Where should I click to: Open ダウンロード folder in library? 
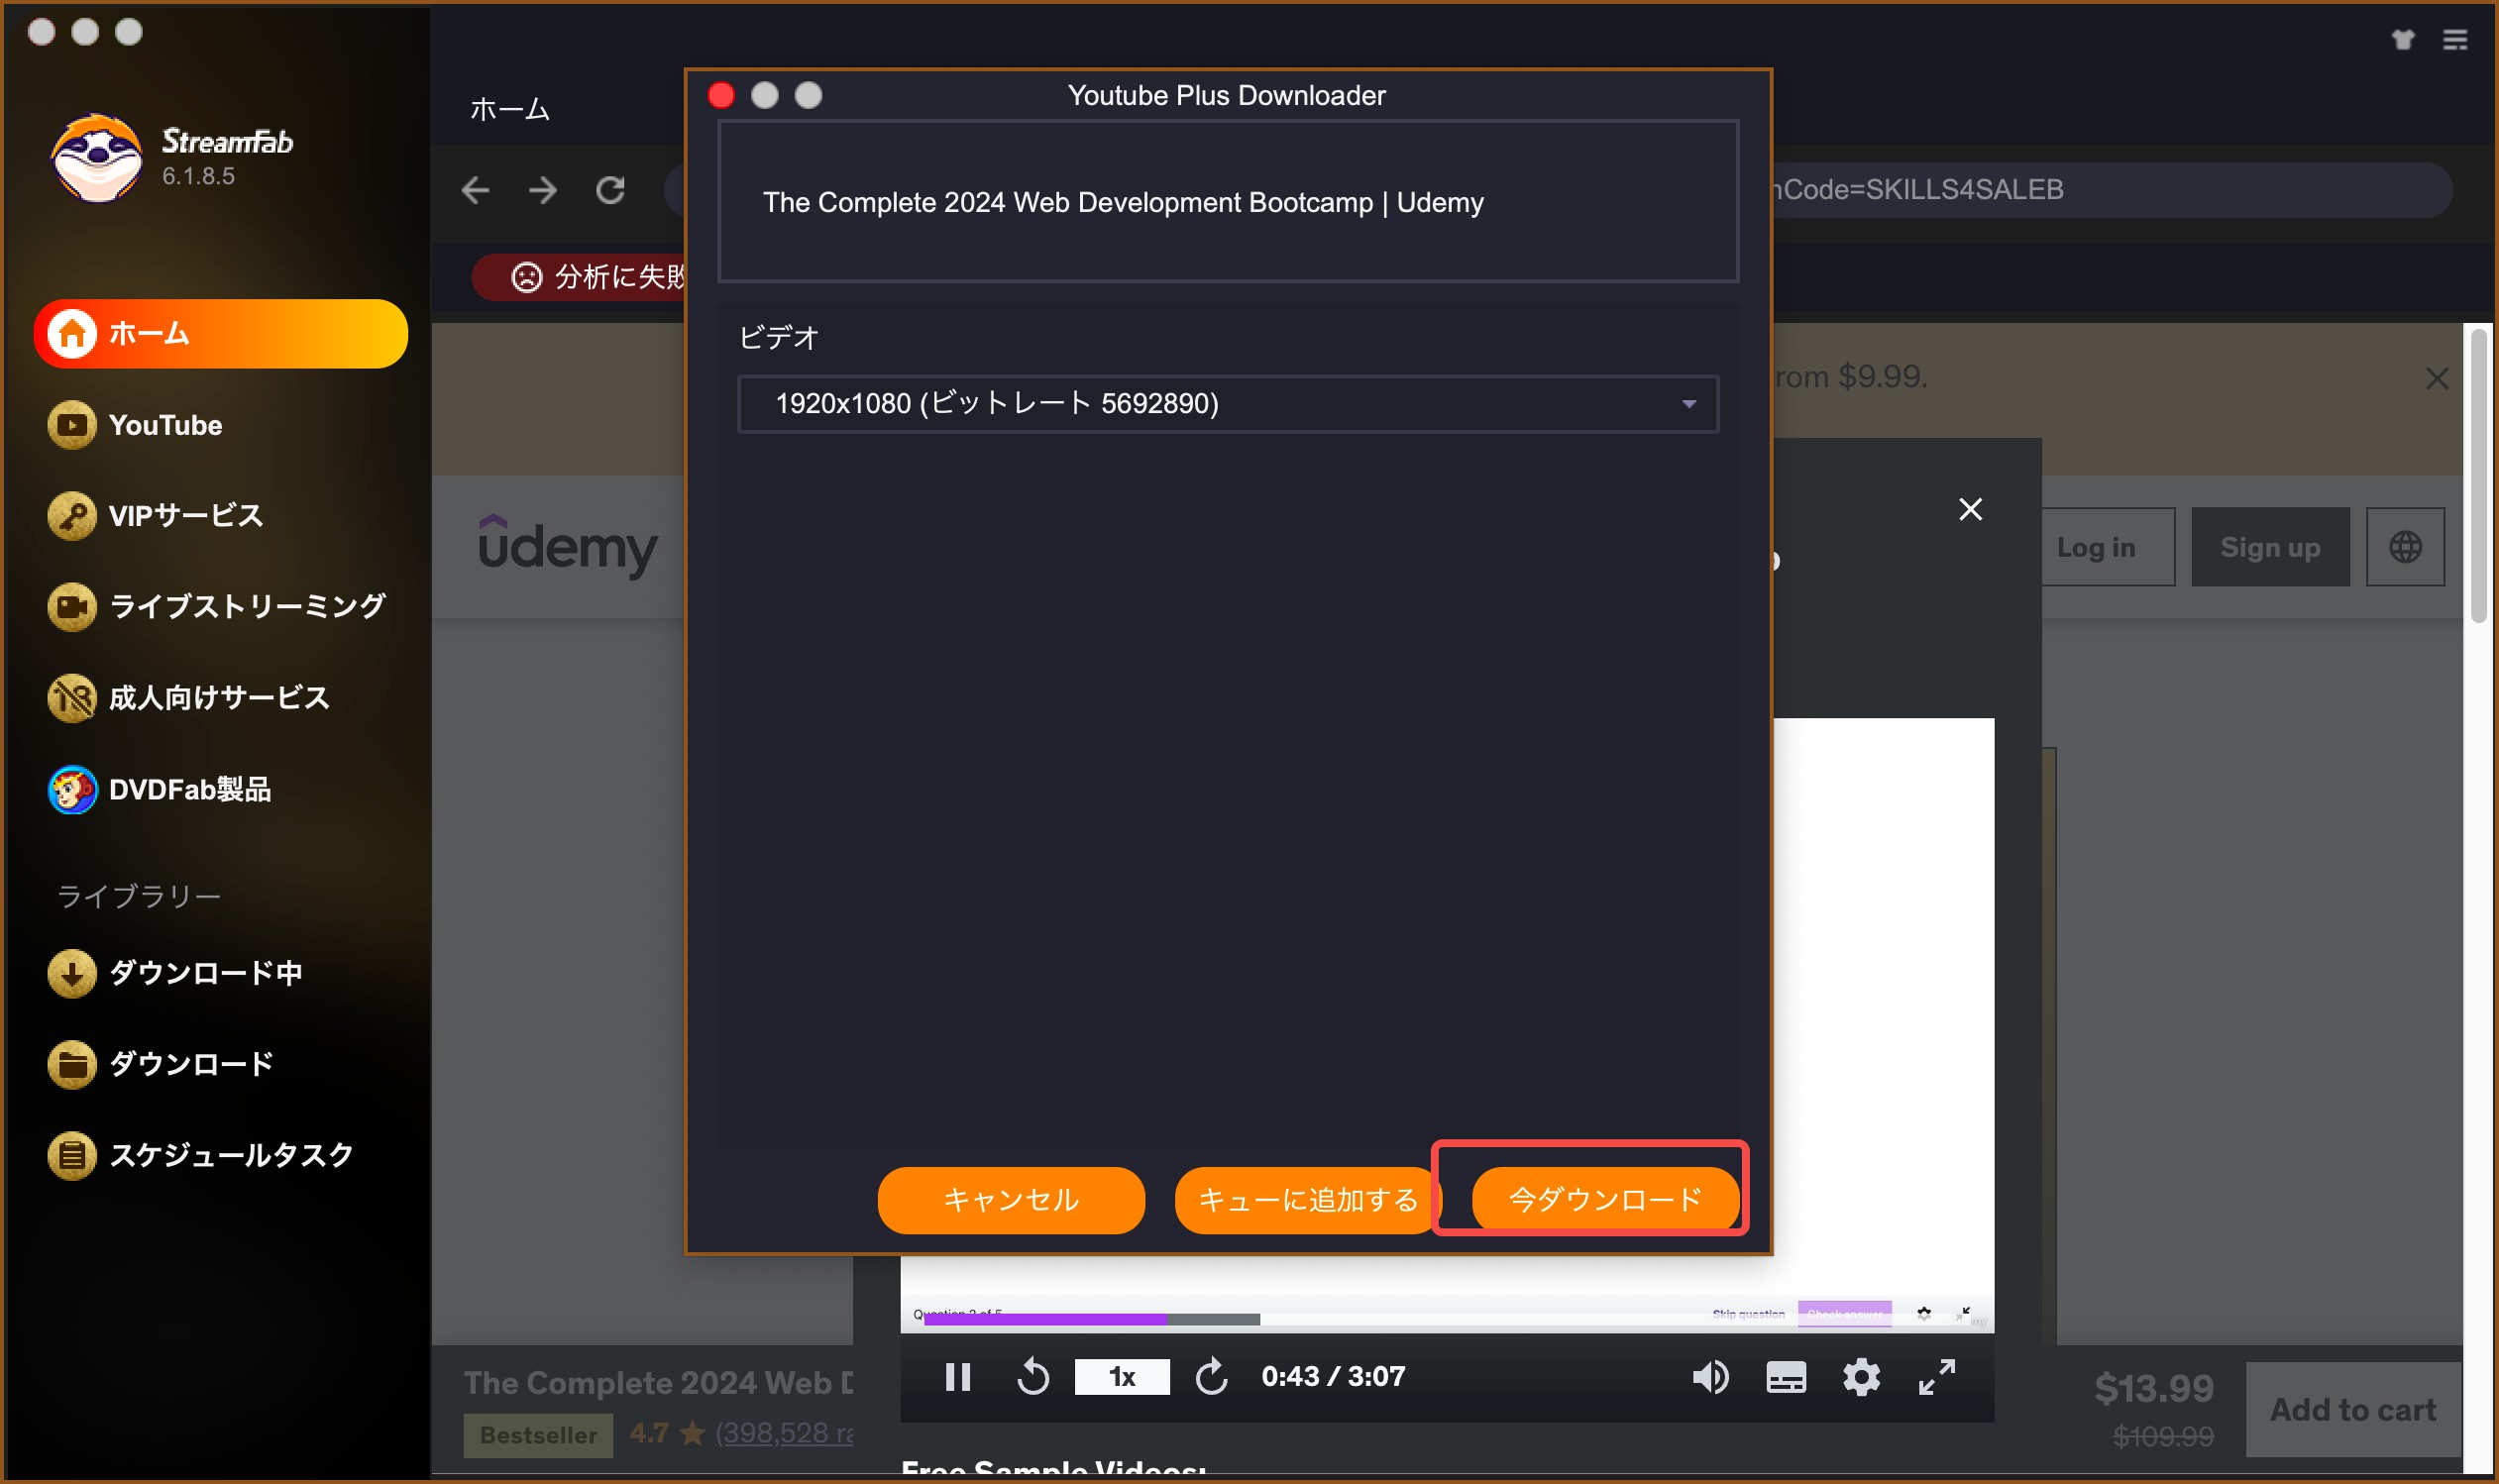(160, 1064)
